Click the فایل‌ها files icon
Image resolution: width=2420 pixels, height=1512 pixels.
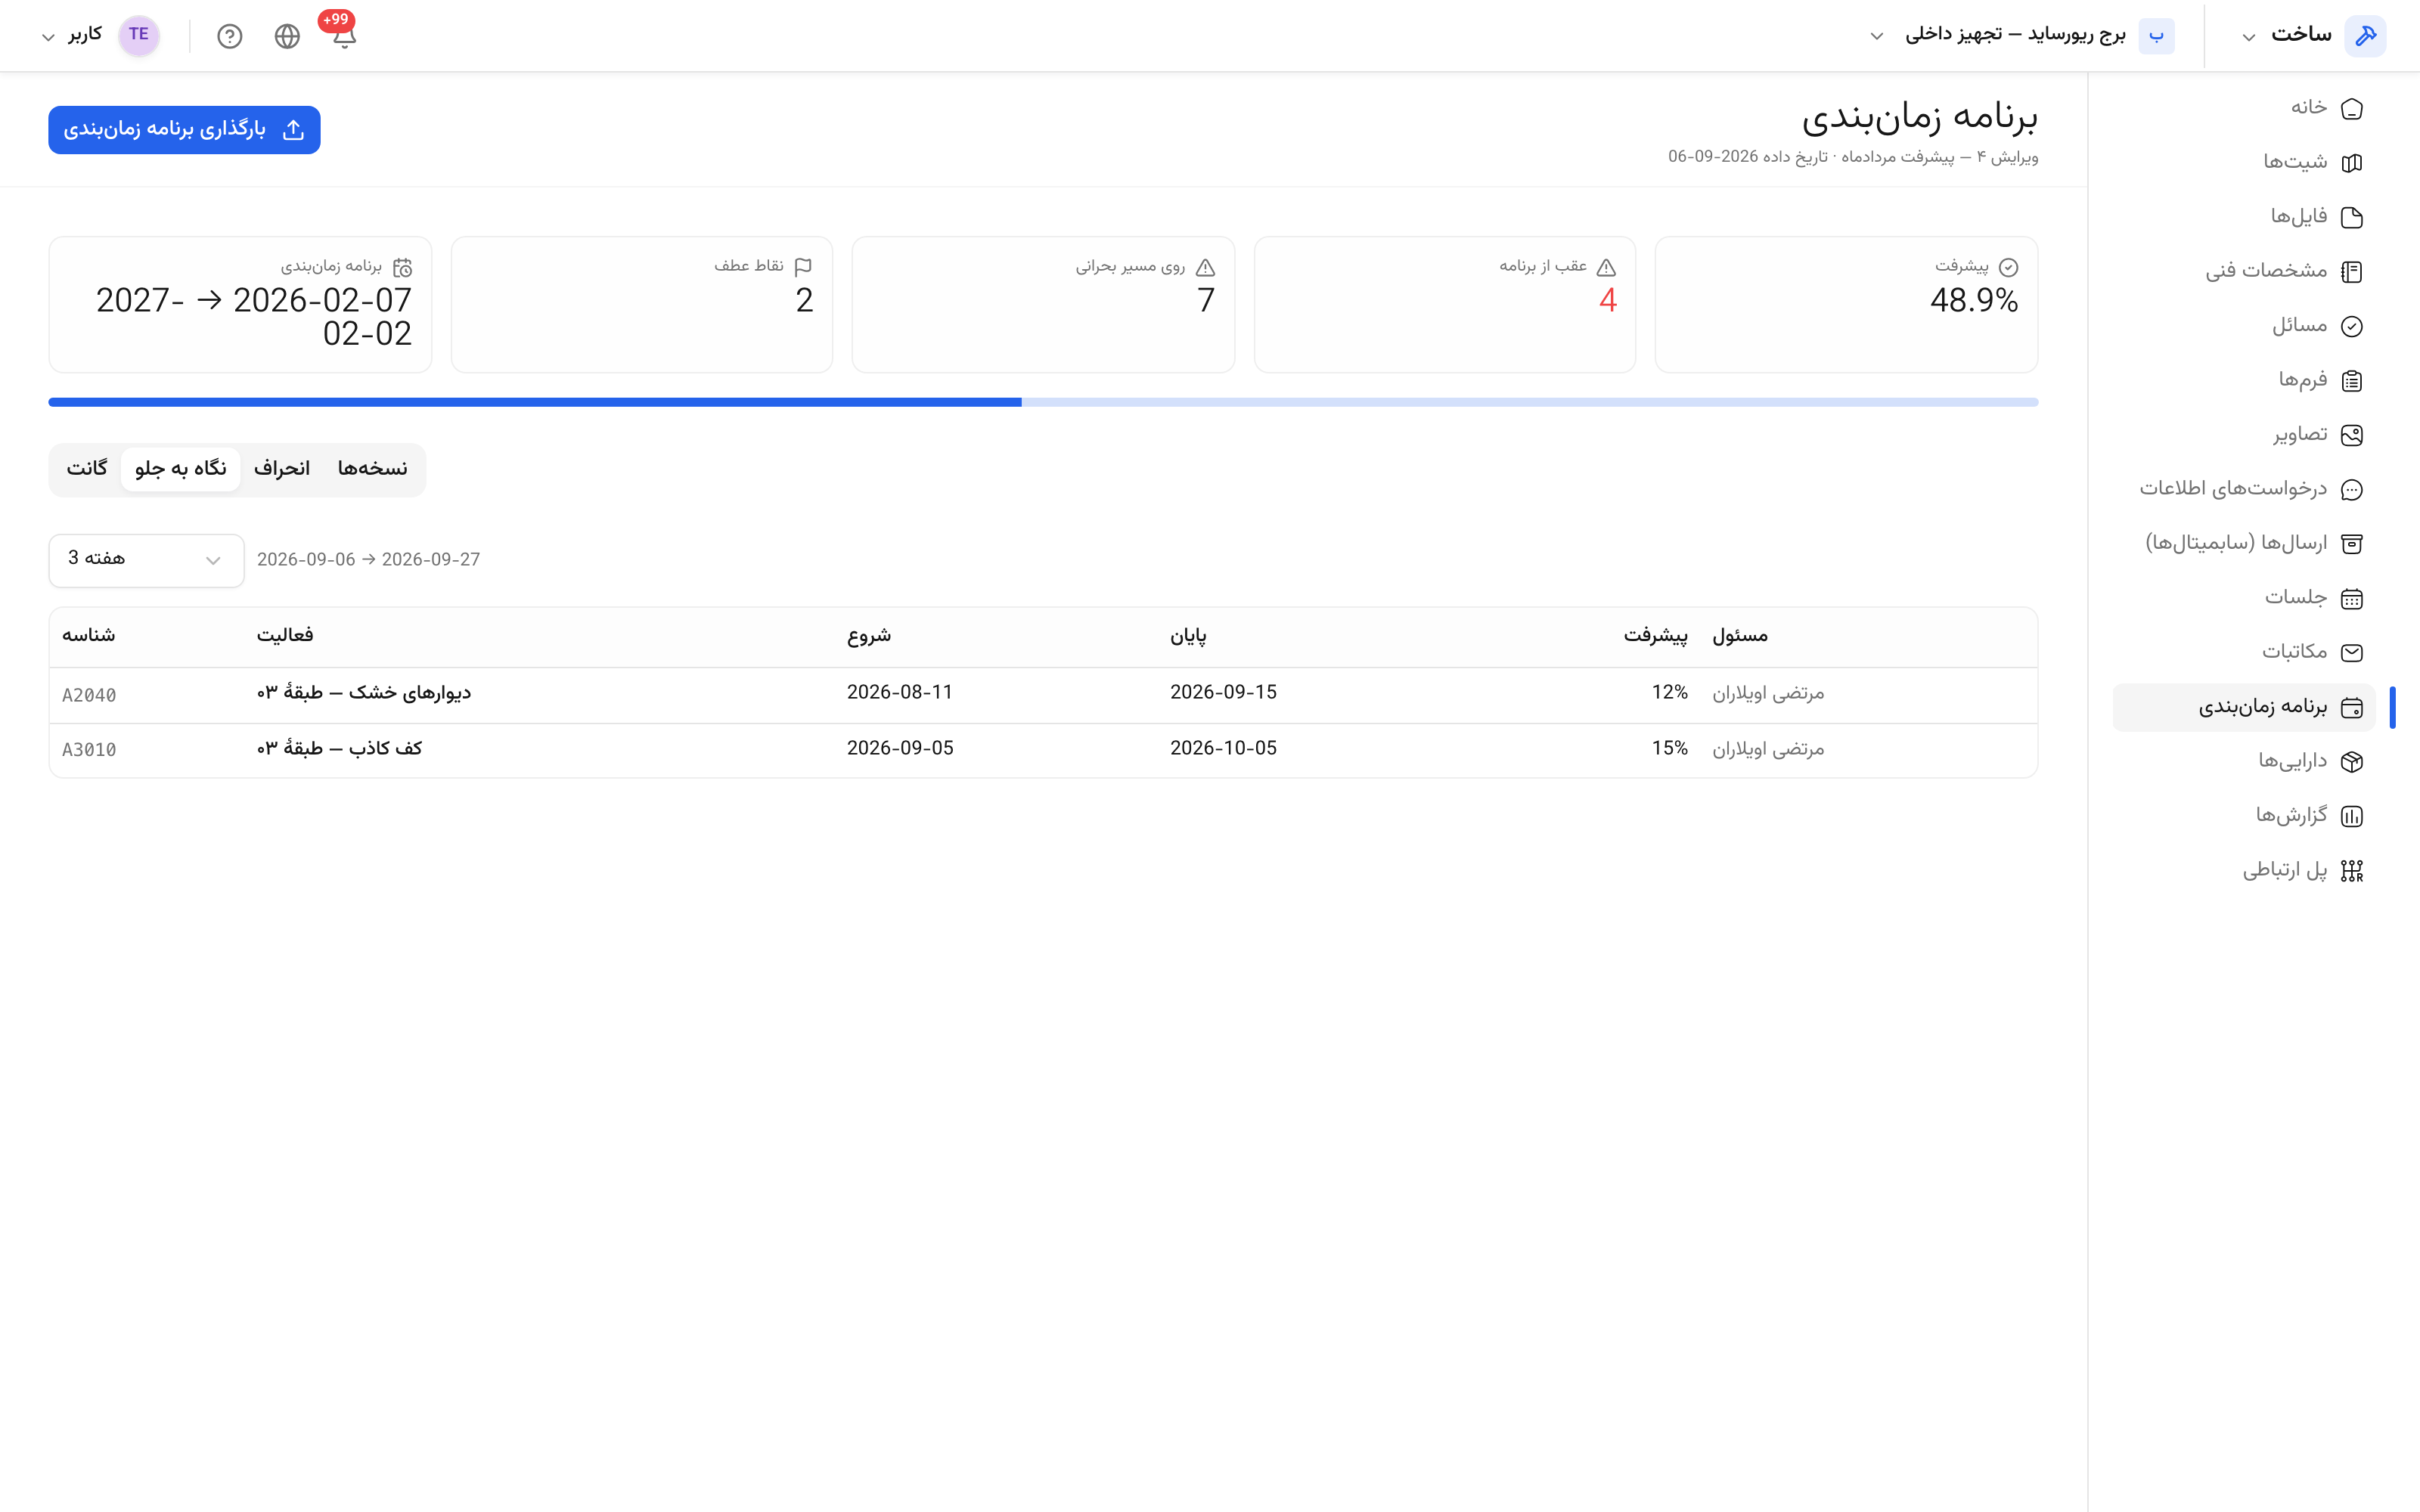[x=2352, y=217]
